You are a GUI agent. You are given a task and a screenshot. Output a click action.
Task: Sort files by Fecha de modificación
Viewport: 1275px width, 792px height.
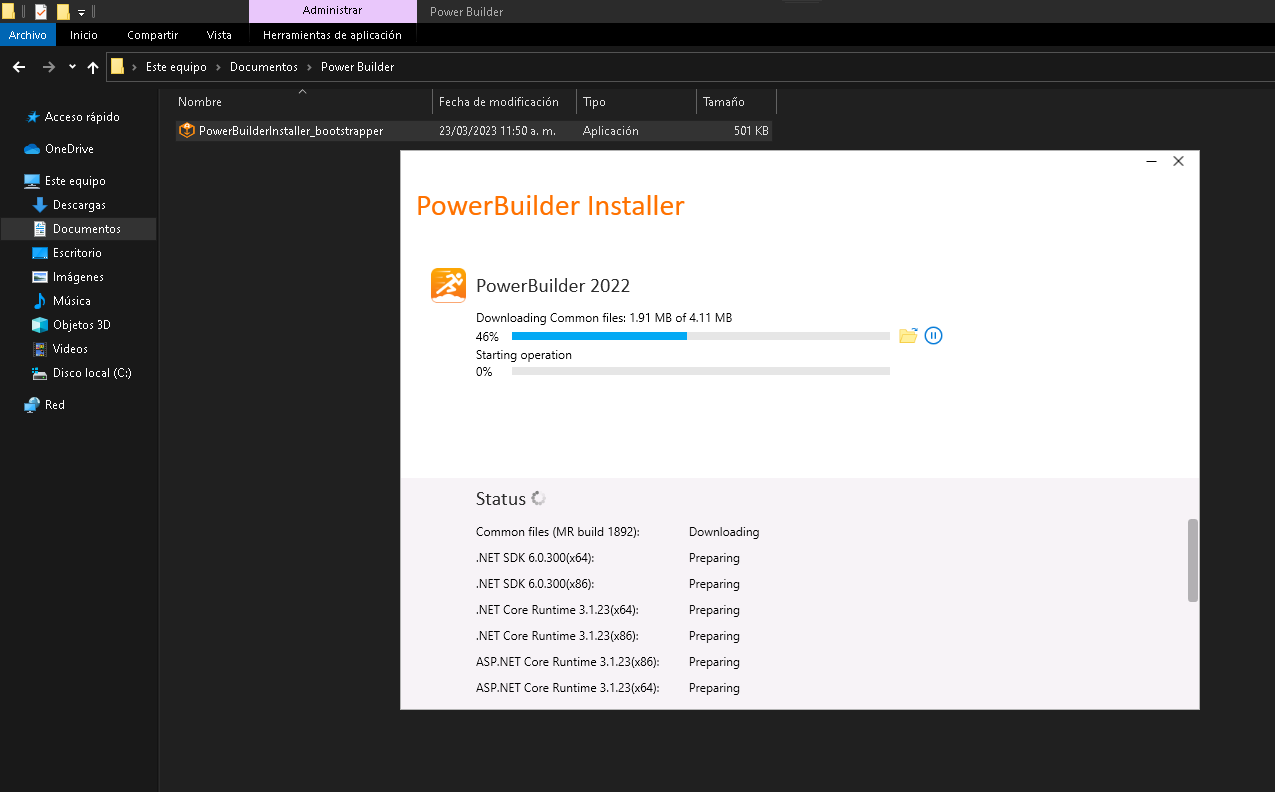(x=498, y=102)
